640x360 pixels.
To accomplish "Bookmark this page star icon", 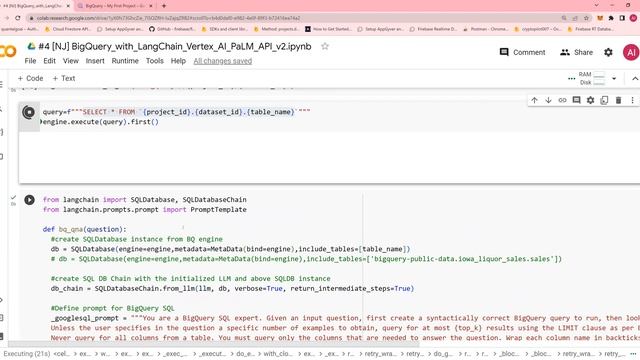I will pyautogui.click(x=587, y=18).
